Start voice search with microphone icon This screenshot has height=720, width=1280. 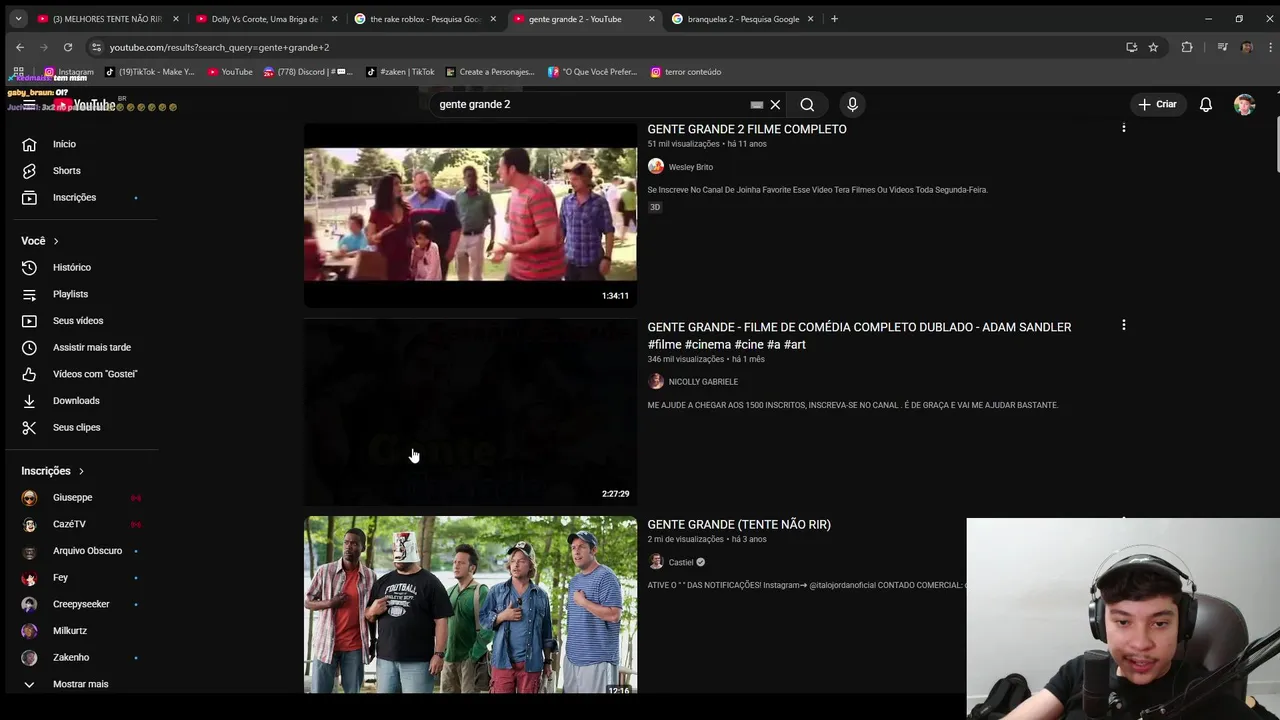852,104
